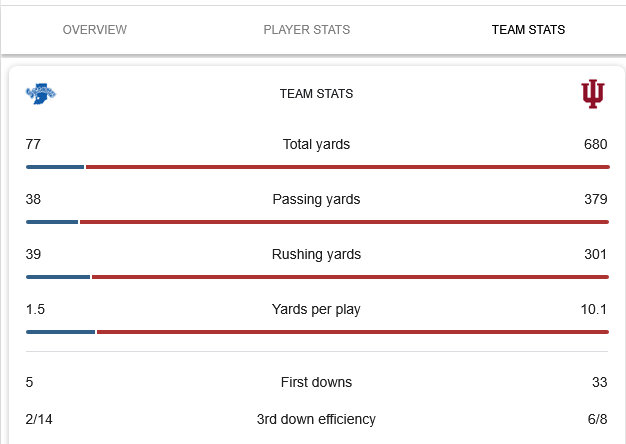The width and height of the screenshot is (626, 444).
Task: Click the Yards per play bar
Action: point(316,332)
